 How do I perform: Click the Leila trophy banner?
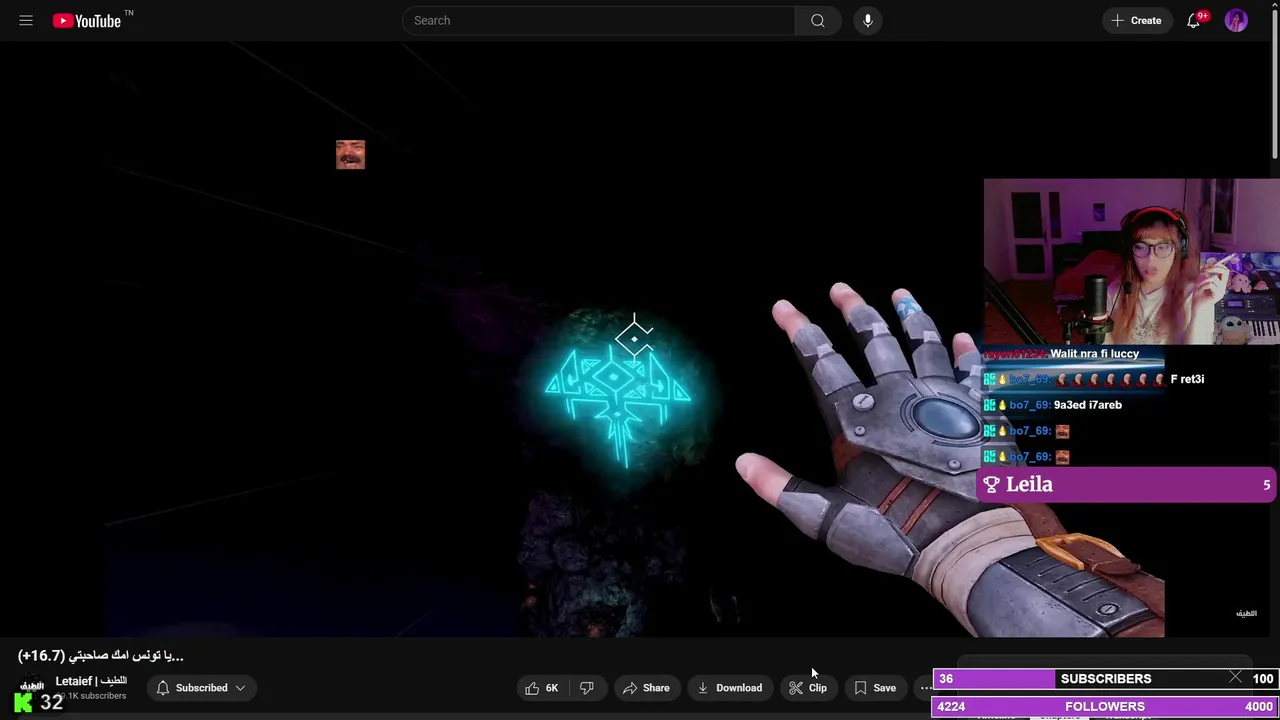click(x=1127, y=485)
